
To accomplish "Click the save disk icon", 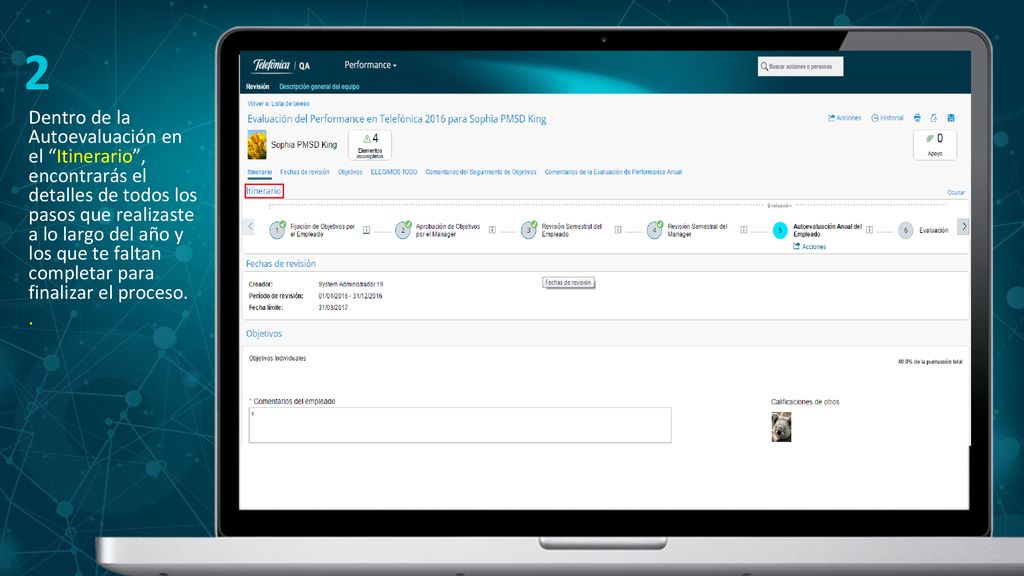I will [x=951, y=118].
